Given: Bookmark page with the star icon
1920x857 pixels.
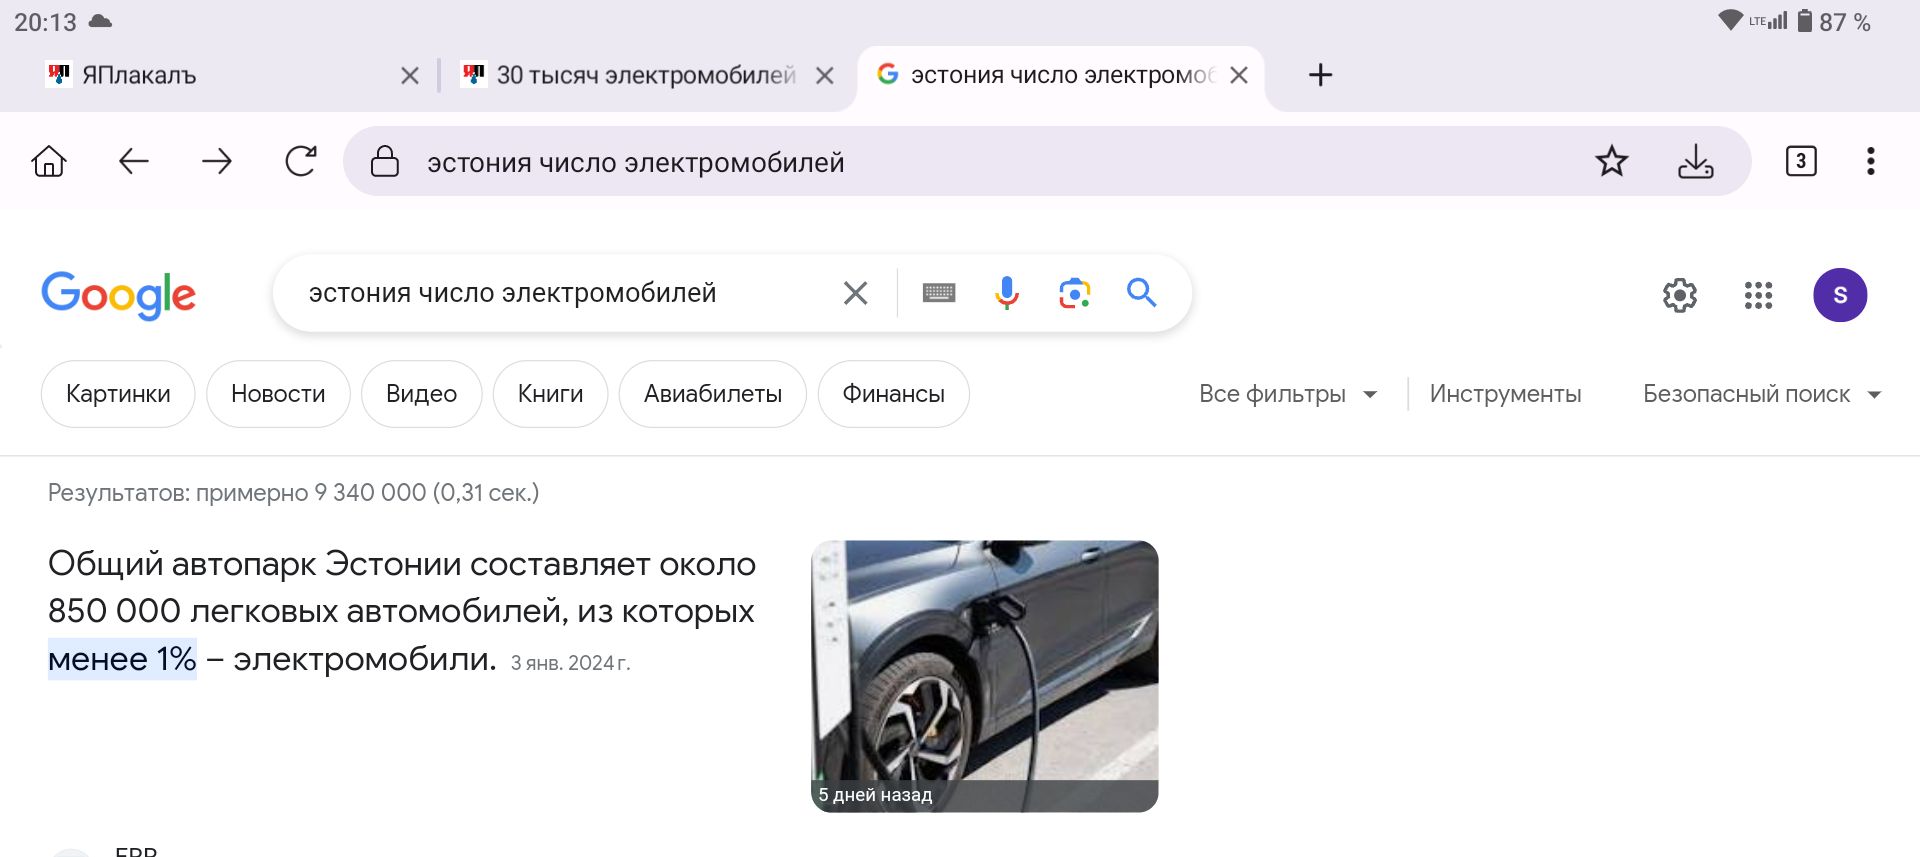Looking at the screenshot, I should coord(1612,161).
